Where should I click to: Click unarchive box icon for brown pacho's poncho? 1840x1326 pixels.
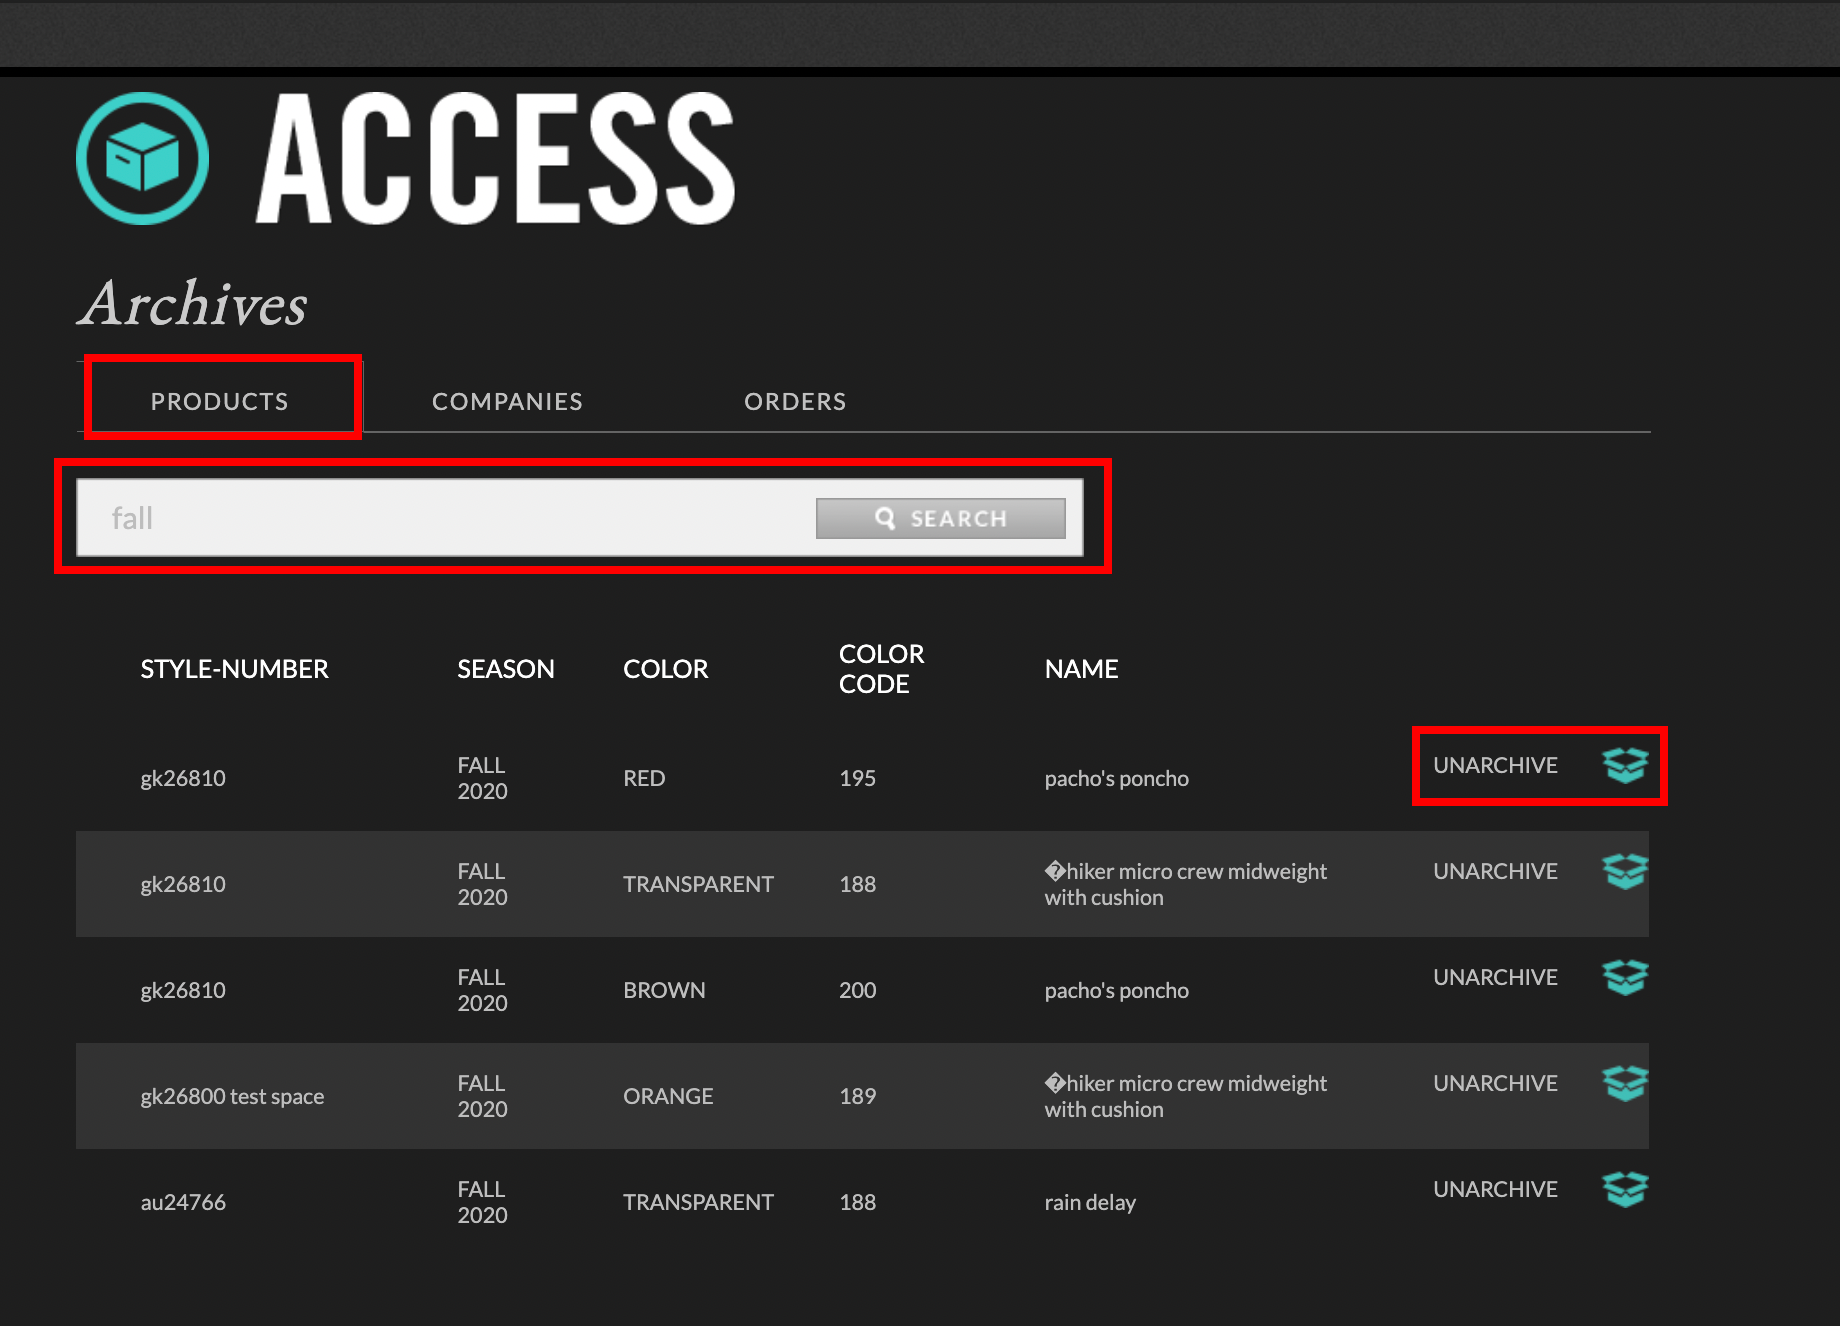click(x=1625, y=977)
